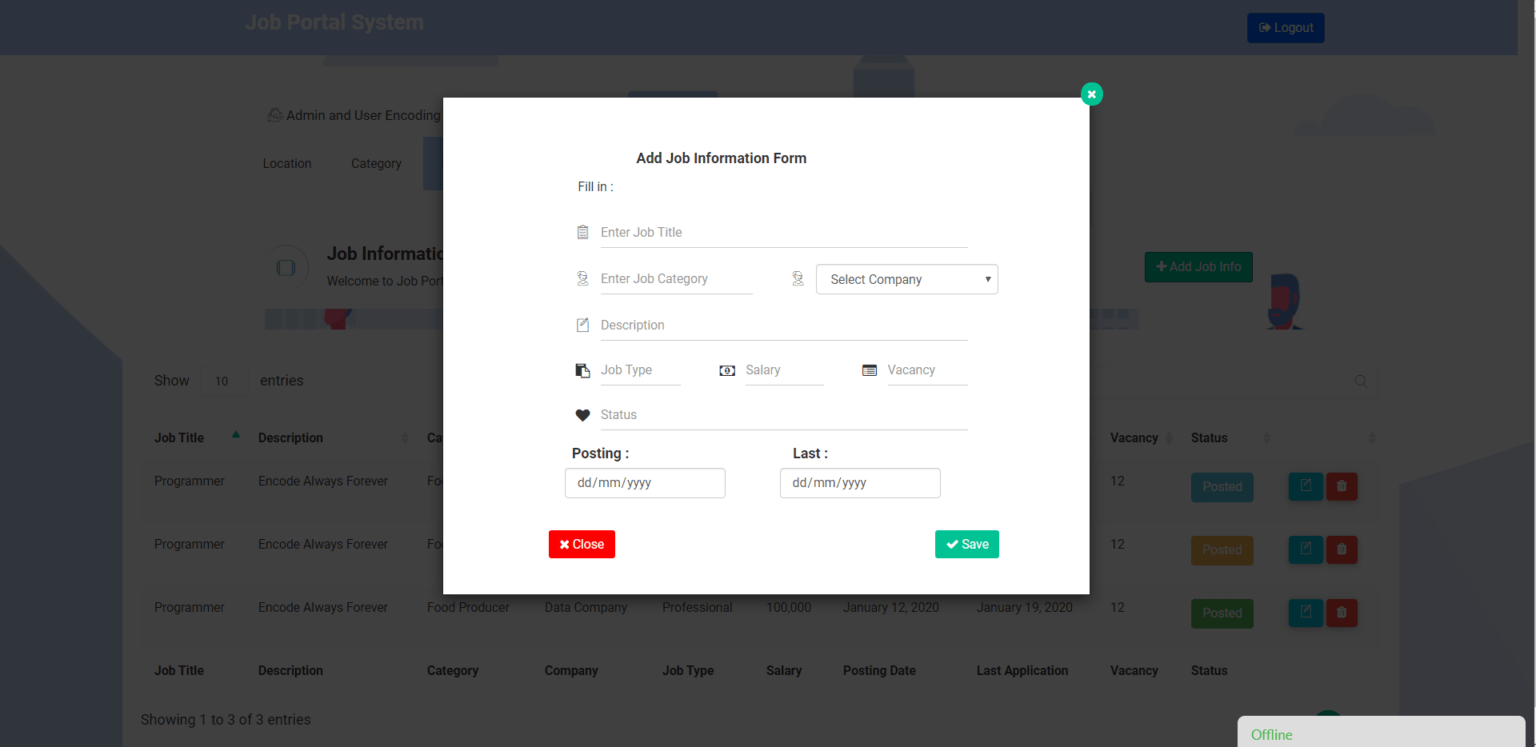Viewport: 1536px width, 747px height.
Task: Click the money bill icon beside Salary
Action: tap(727, 370)
